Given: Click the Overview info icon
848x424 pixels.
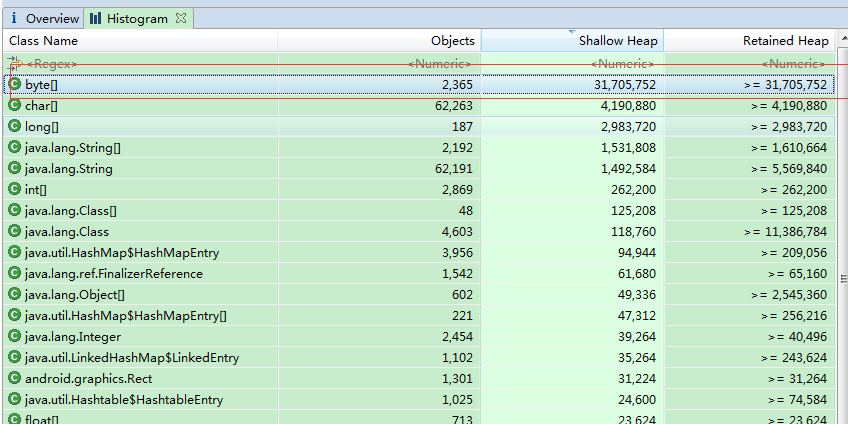Looking at the screenshot, I should [x=15, y=18].
